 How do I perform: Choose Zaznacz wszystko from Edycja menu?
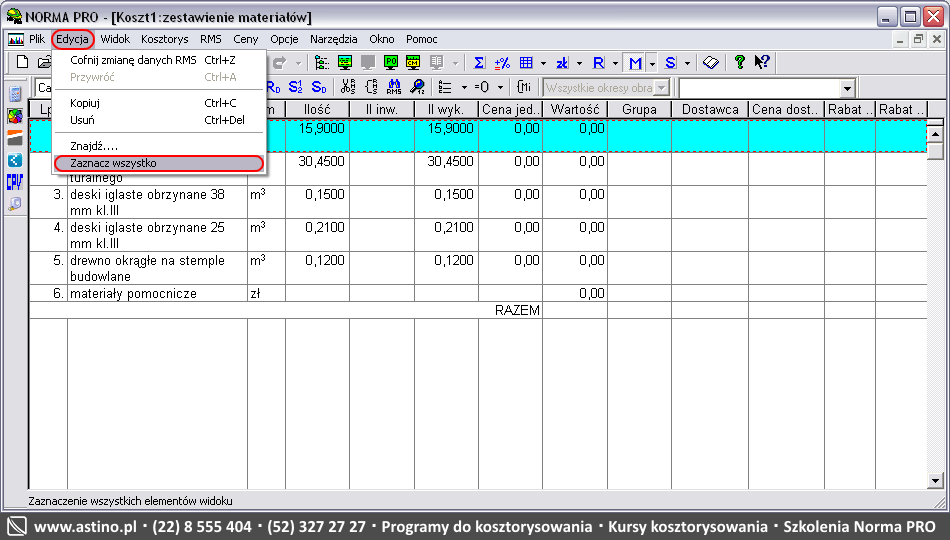click(159, 163)
